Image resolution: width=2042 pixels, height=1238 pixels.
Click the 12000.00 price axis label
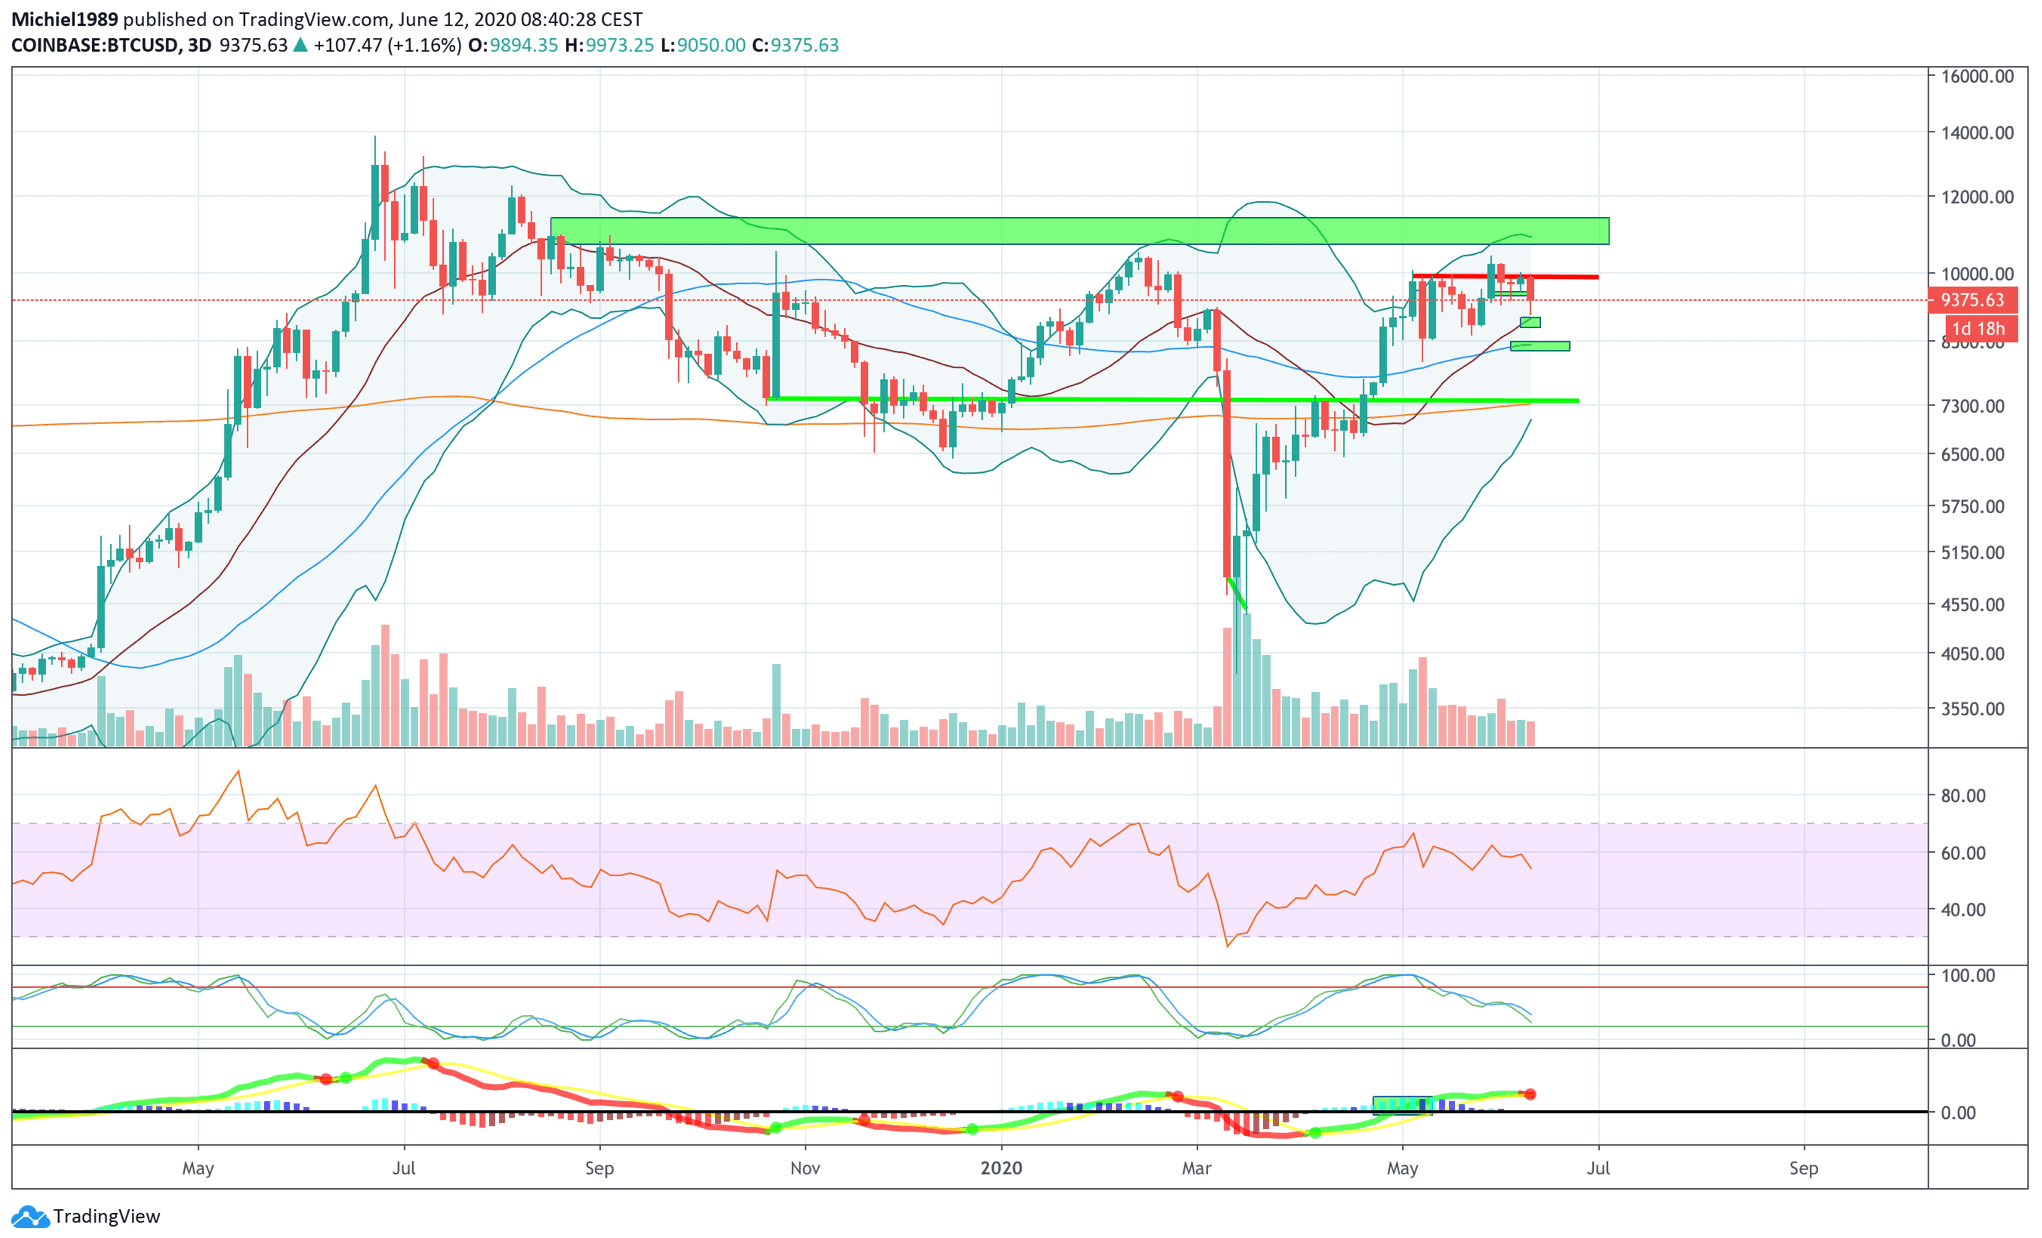click(1977, 197)
